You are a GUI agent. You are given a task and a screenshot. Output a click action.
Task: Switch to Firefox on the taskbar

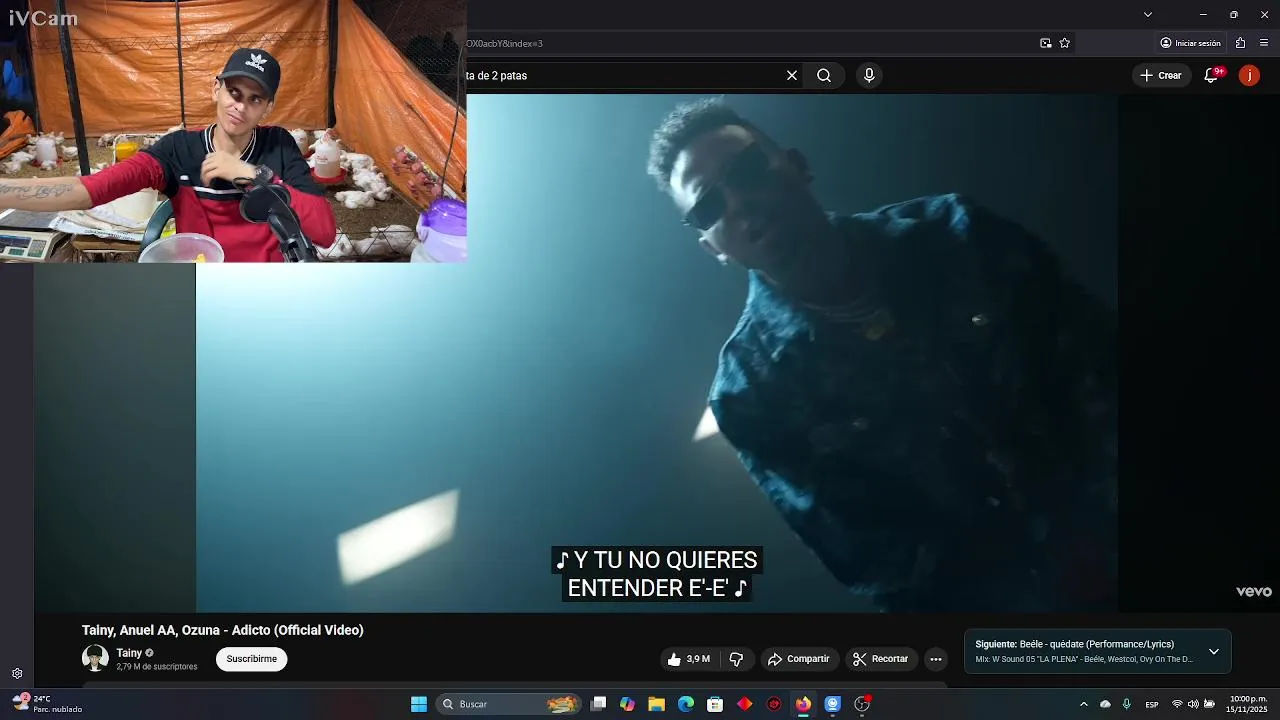(803, 704)
